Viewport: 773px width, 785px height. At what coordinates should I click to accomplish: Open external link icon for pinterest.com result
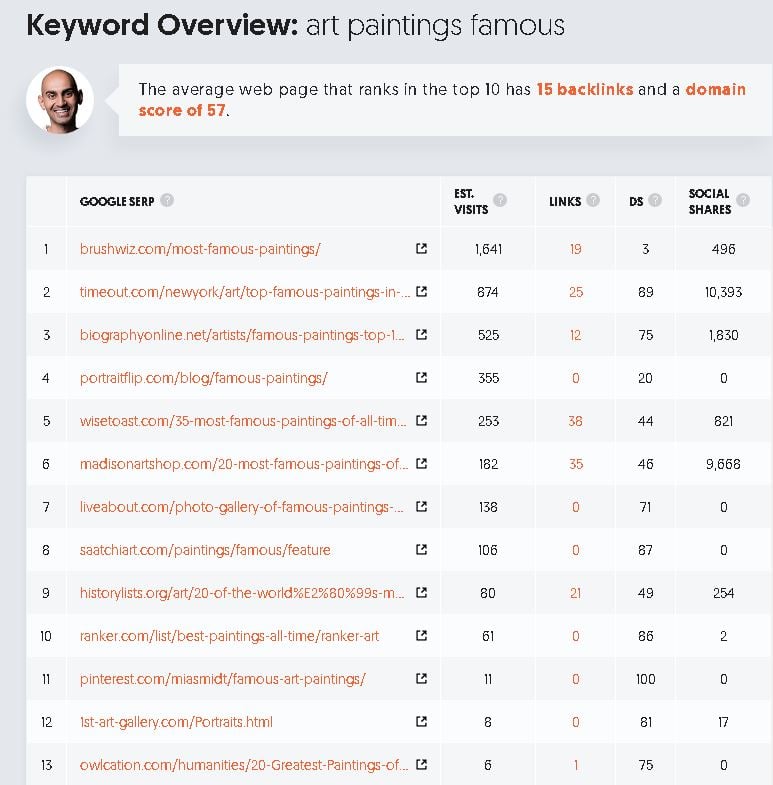(422, 678)
